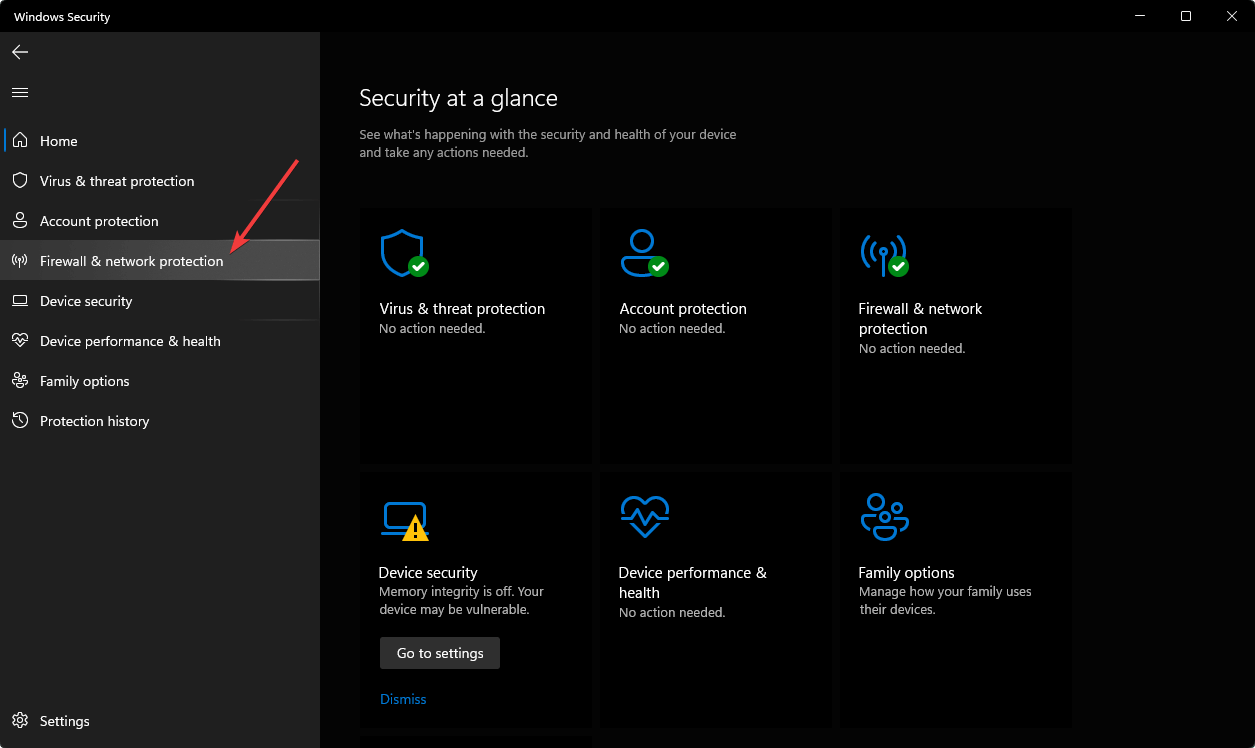Screen dimensions: 1255x748
Task: Open Settings at the sidebar bottom
Action: (x=160, y=721)
